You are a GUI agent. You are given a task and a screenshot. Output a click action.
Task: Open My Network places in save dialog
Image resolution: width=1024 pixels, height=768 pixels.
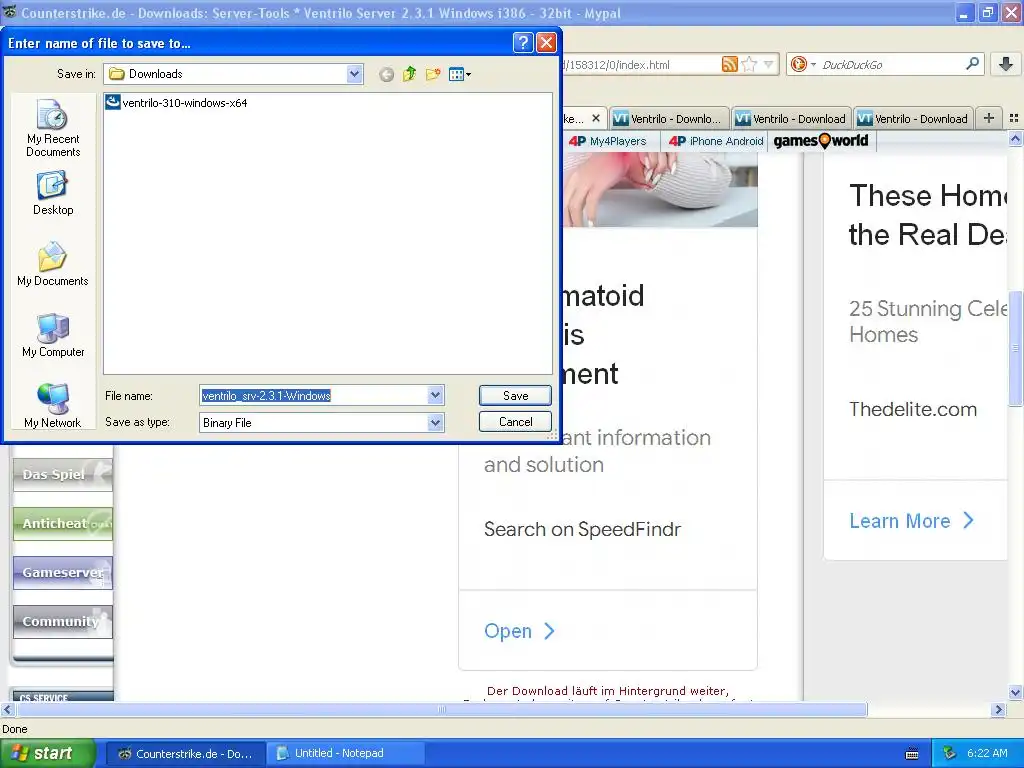pos(53,406)
